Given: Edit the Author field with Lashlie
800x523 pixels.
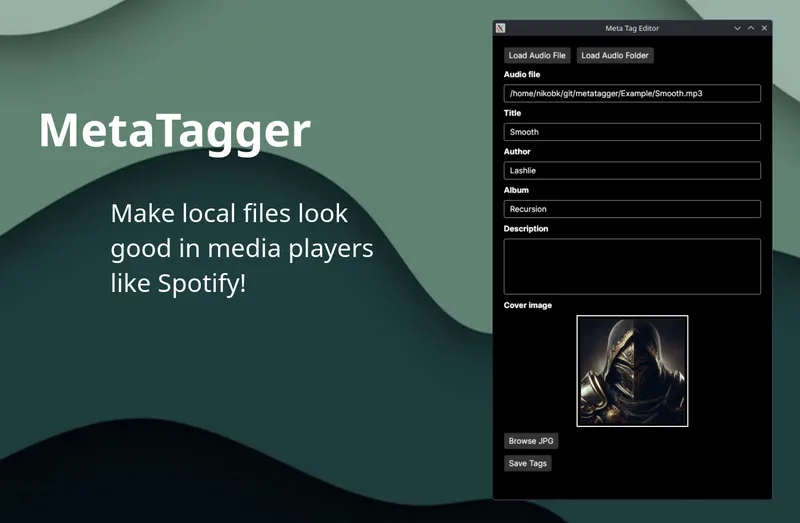Looking at the screenshot, I should (x=632, y=170).
